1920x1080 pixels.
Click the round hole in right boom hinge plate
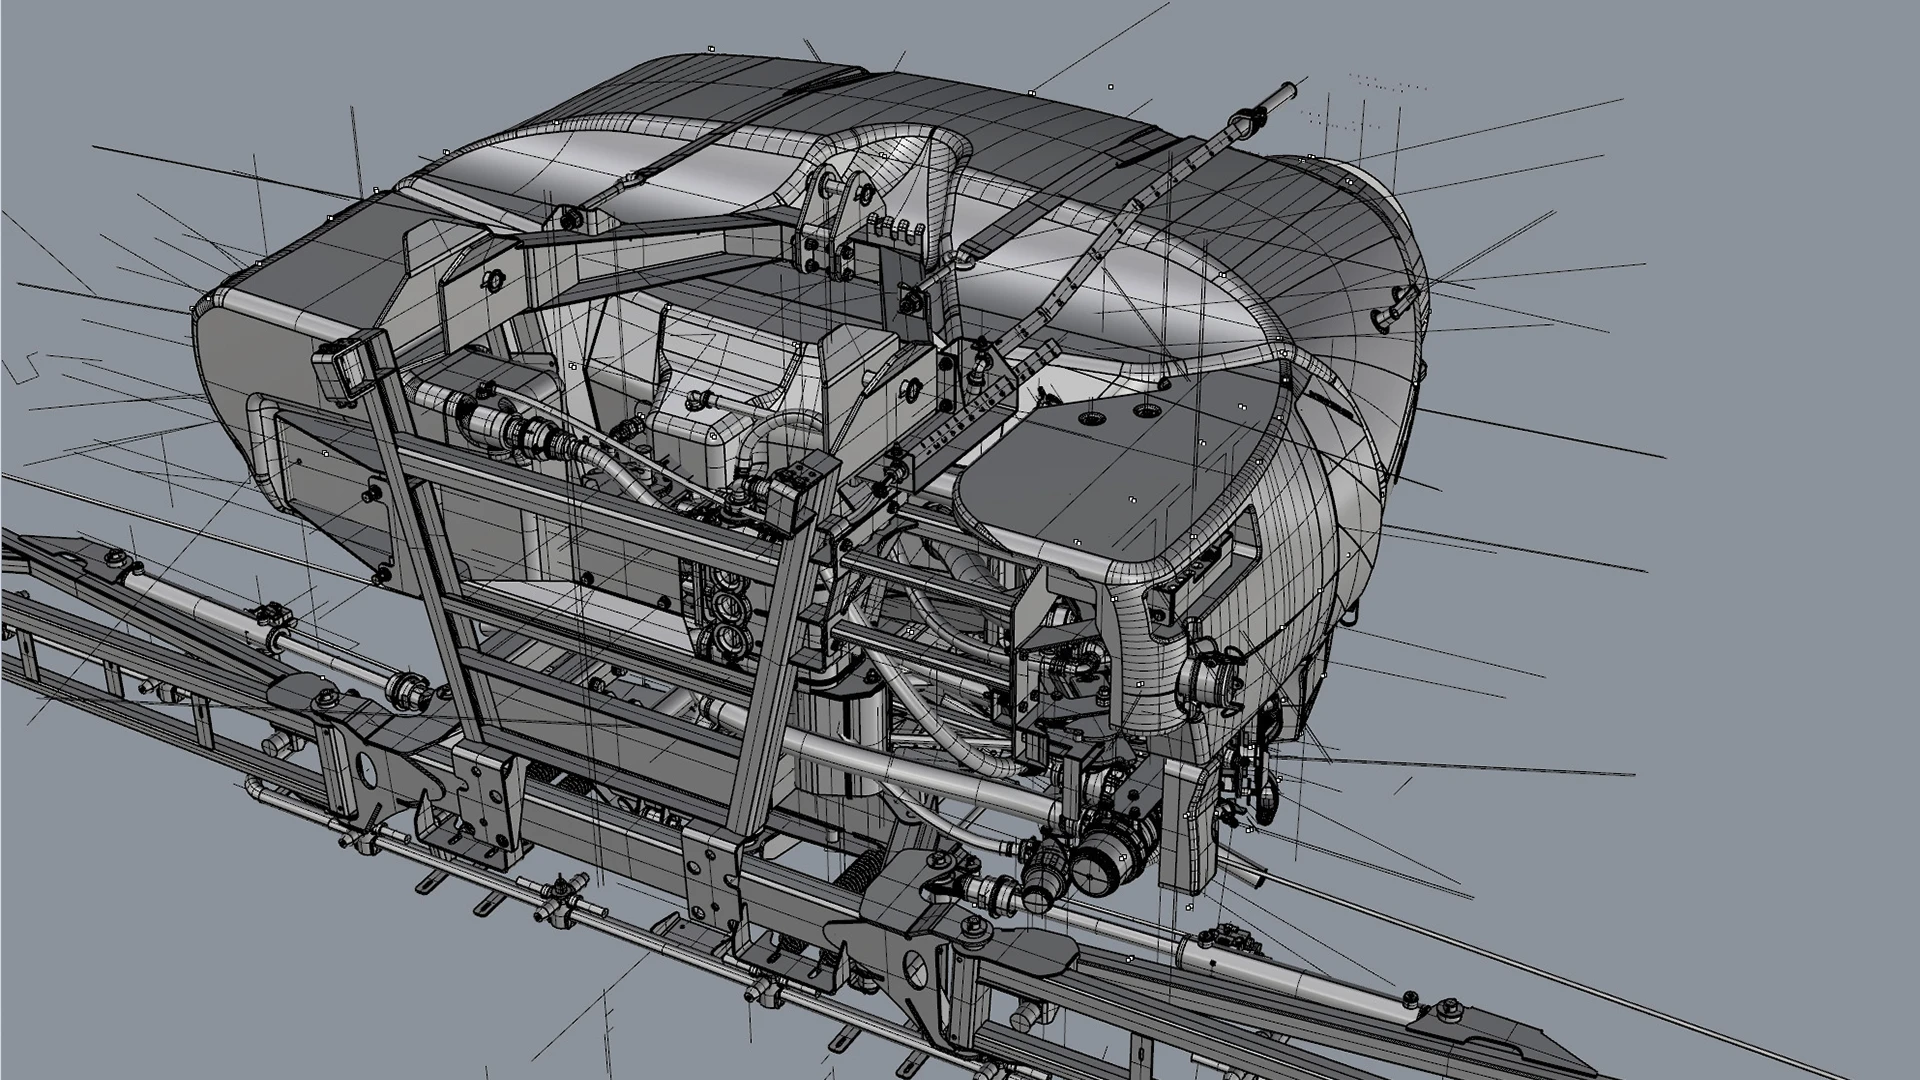[x=916, y=969]
